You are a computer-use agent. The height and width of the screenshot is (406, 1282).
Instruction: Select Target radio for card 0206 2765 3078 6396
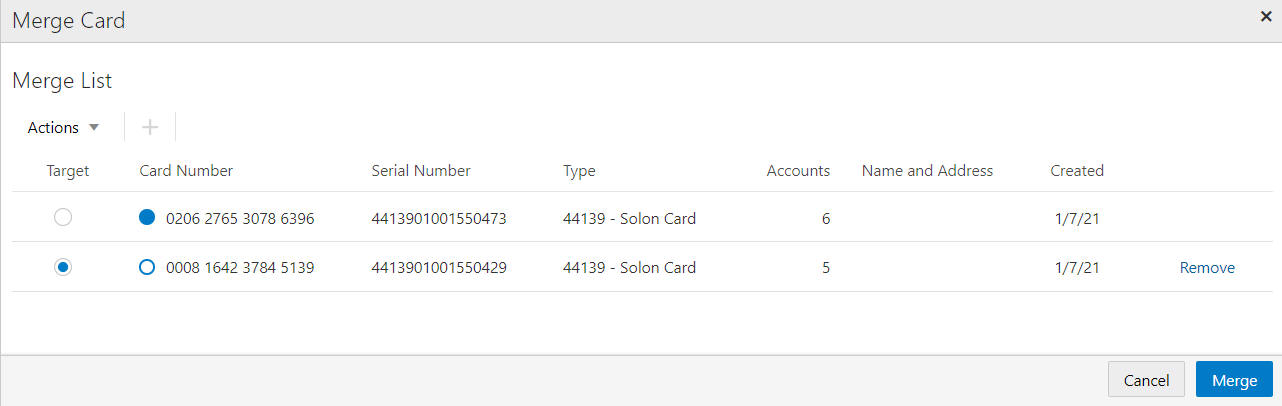click(63, 217)
